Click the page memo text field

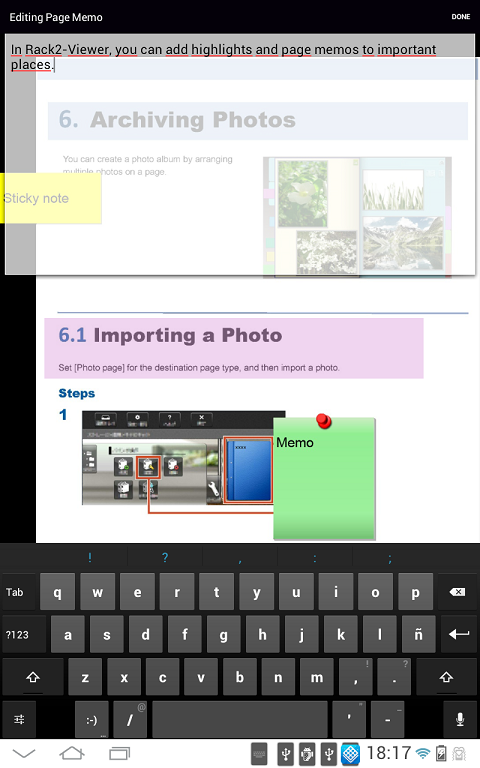pos(240,154)
